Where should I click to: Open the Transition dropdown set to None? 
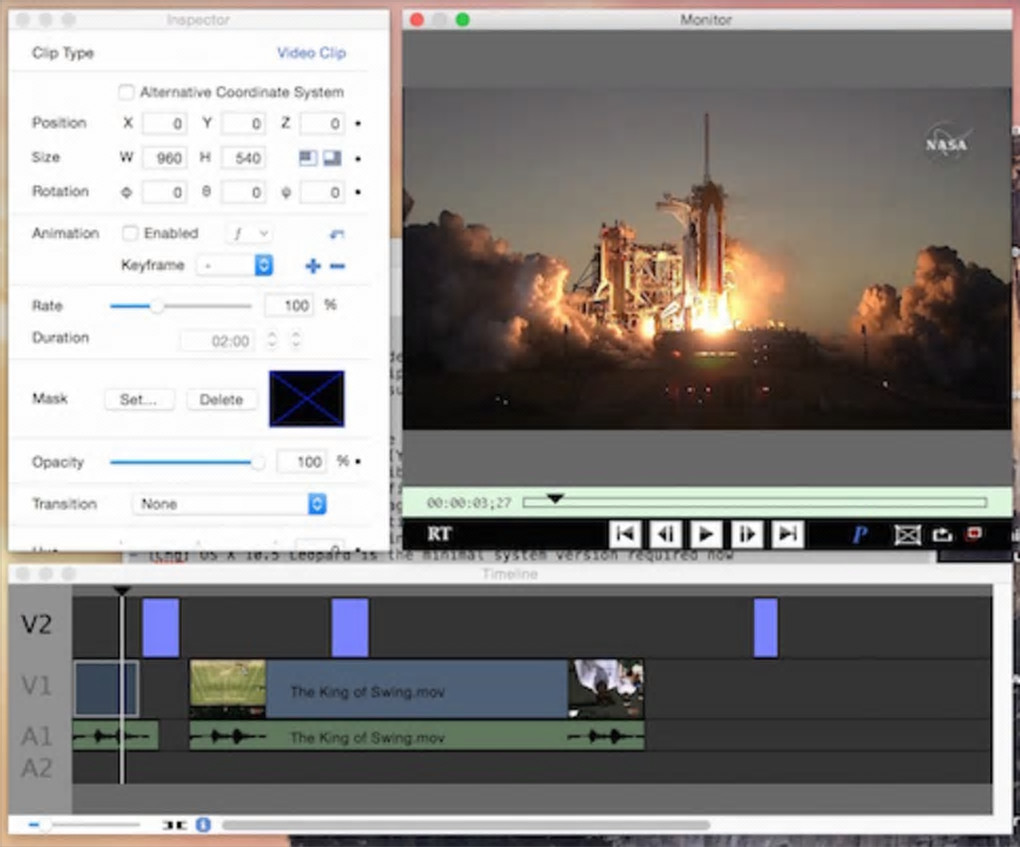[229, 504]
